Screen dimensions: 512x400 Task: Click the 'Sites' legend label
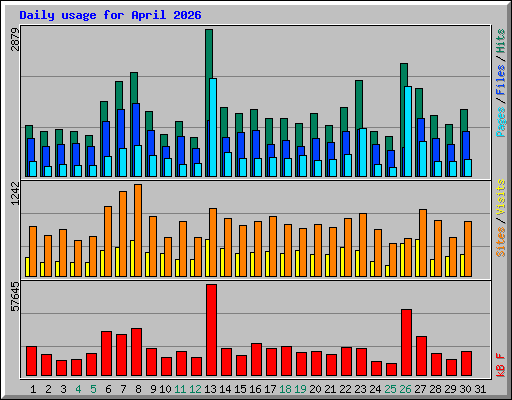[x=501, y=242]
